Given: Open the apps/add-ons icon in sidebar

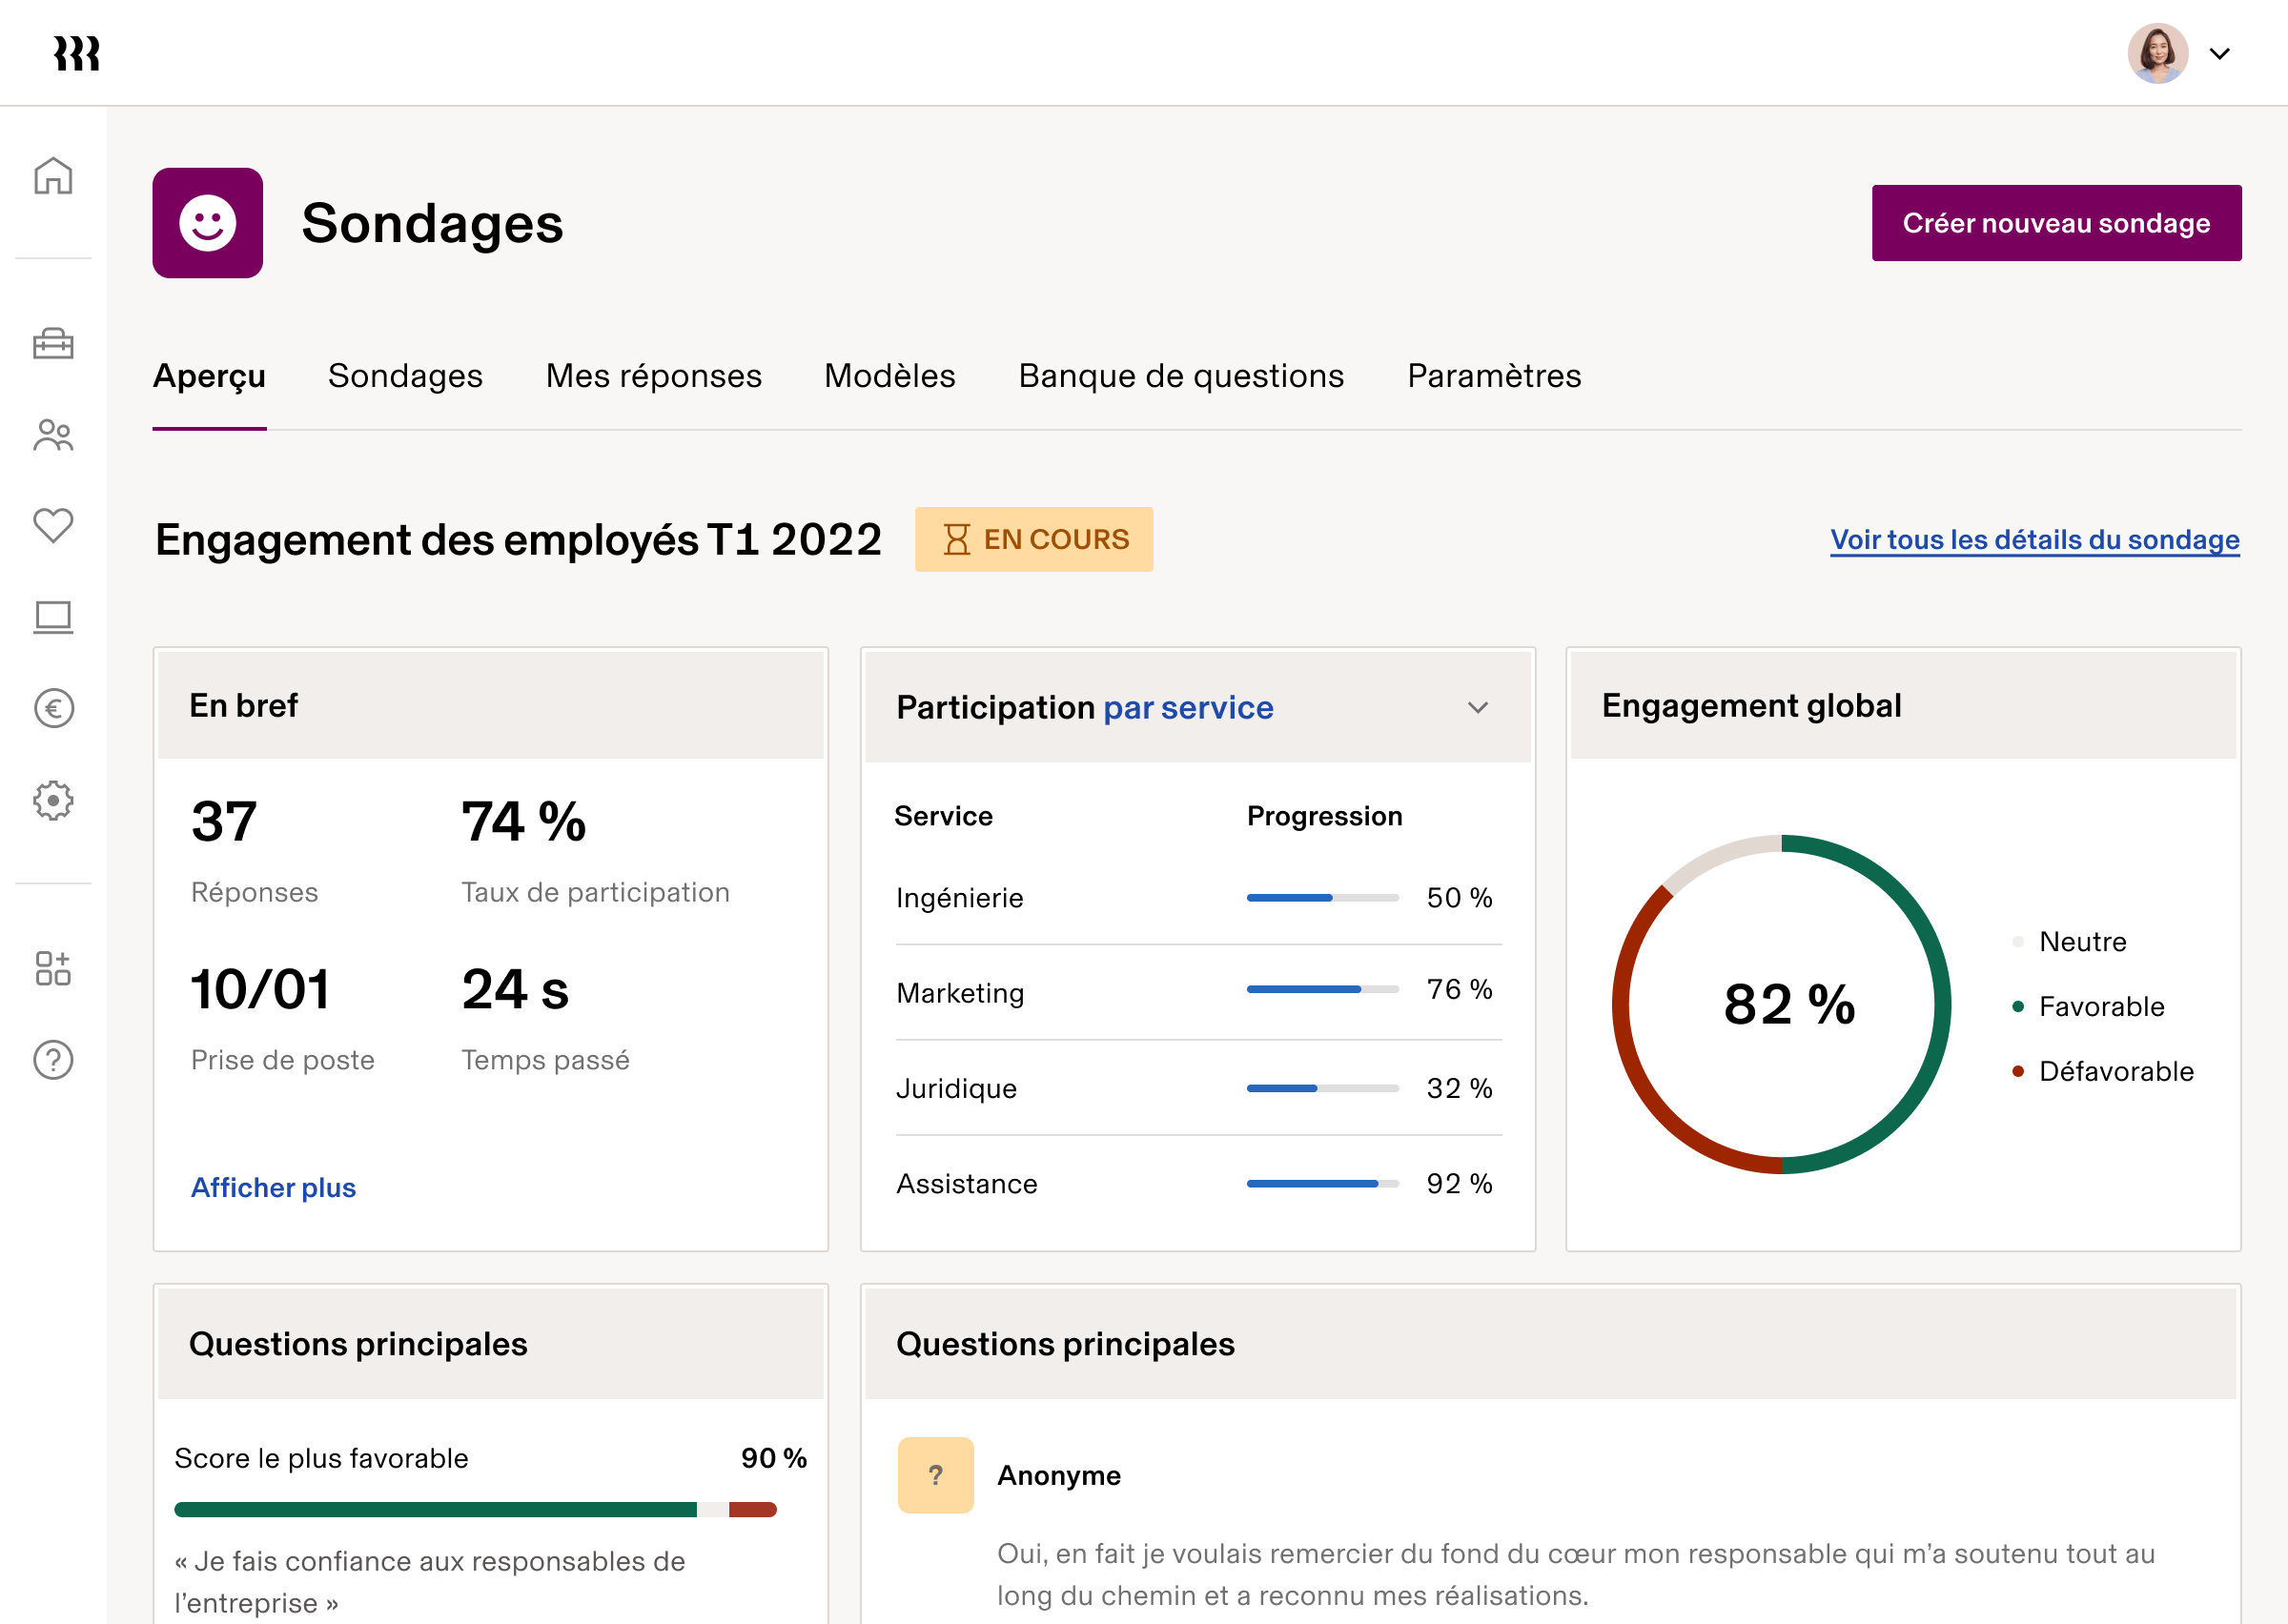Looking at the screenshot, I should (x=53, y=968).
